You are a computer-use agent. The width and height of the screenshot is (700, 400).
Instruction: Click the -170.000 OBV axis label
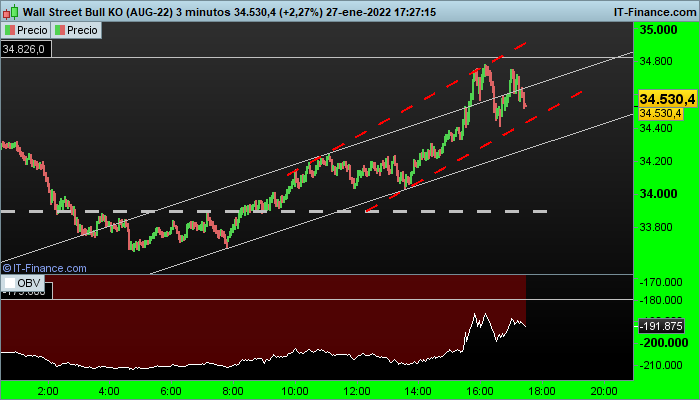661,282
